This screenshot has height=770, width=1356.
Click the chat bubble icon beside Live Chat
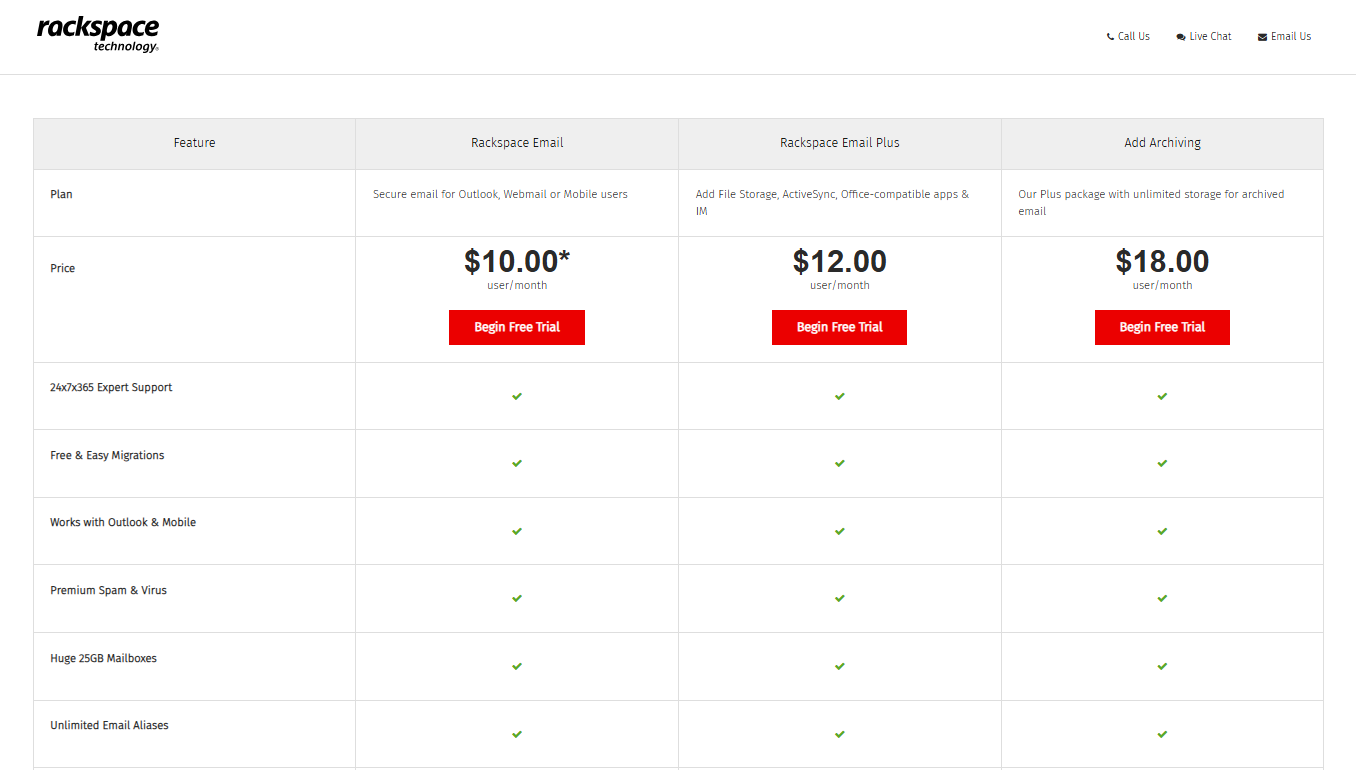tap(1181, 37)
